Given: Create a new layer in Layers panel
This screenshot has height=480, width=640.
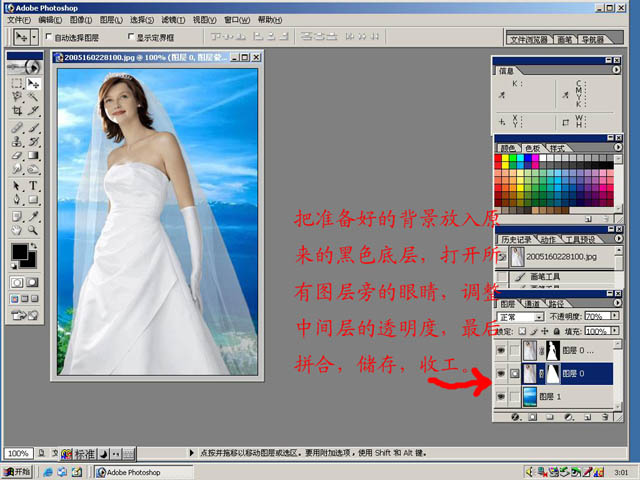Looking at the screenshot, I should pos(588,417).
